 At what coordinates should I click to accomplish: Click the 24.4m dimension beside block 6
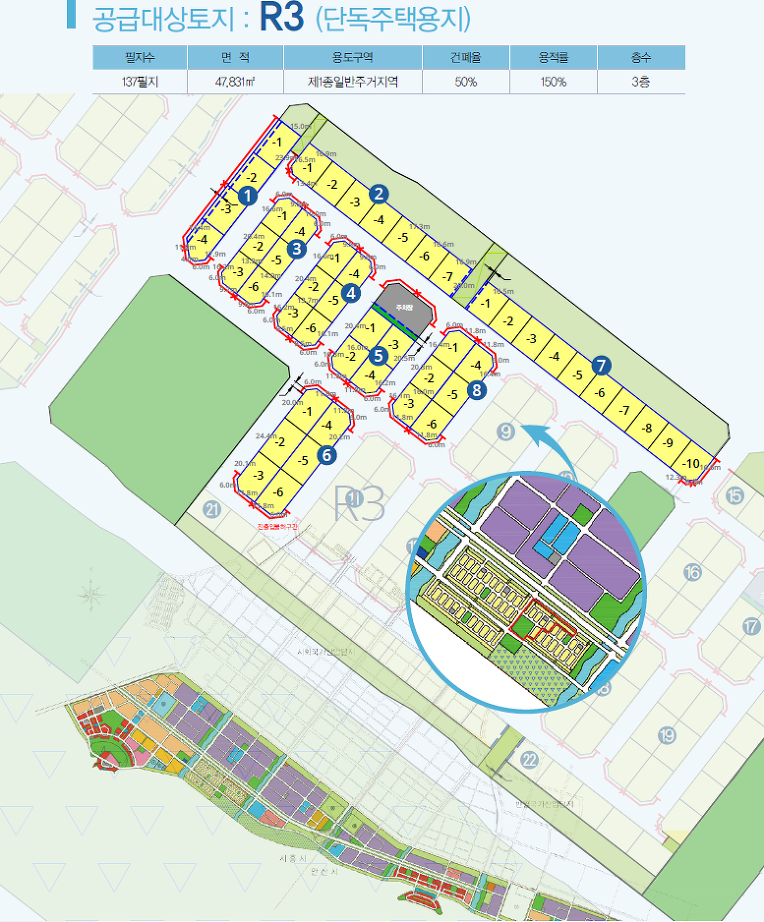point(266,436)
